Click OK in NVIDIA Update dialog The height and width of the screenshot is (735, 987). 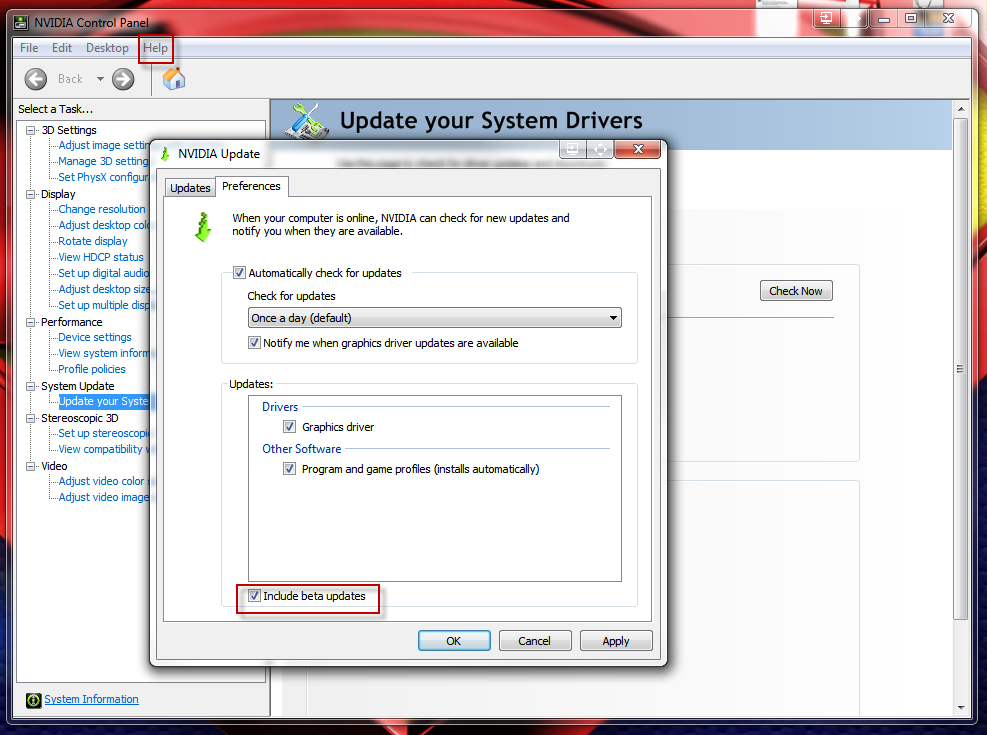(x=454, y=641)
